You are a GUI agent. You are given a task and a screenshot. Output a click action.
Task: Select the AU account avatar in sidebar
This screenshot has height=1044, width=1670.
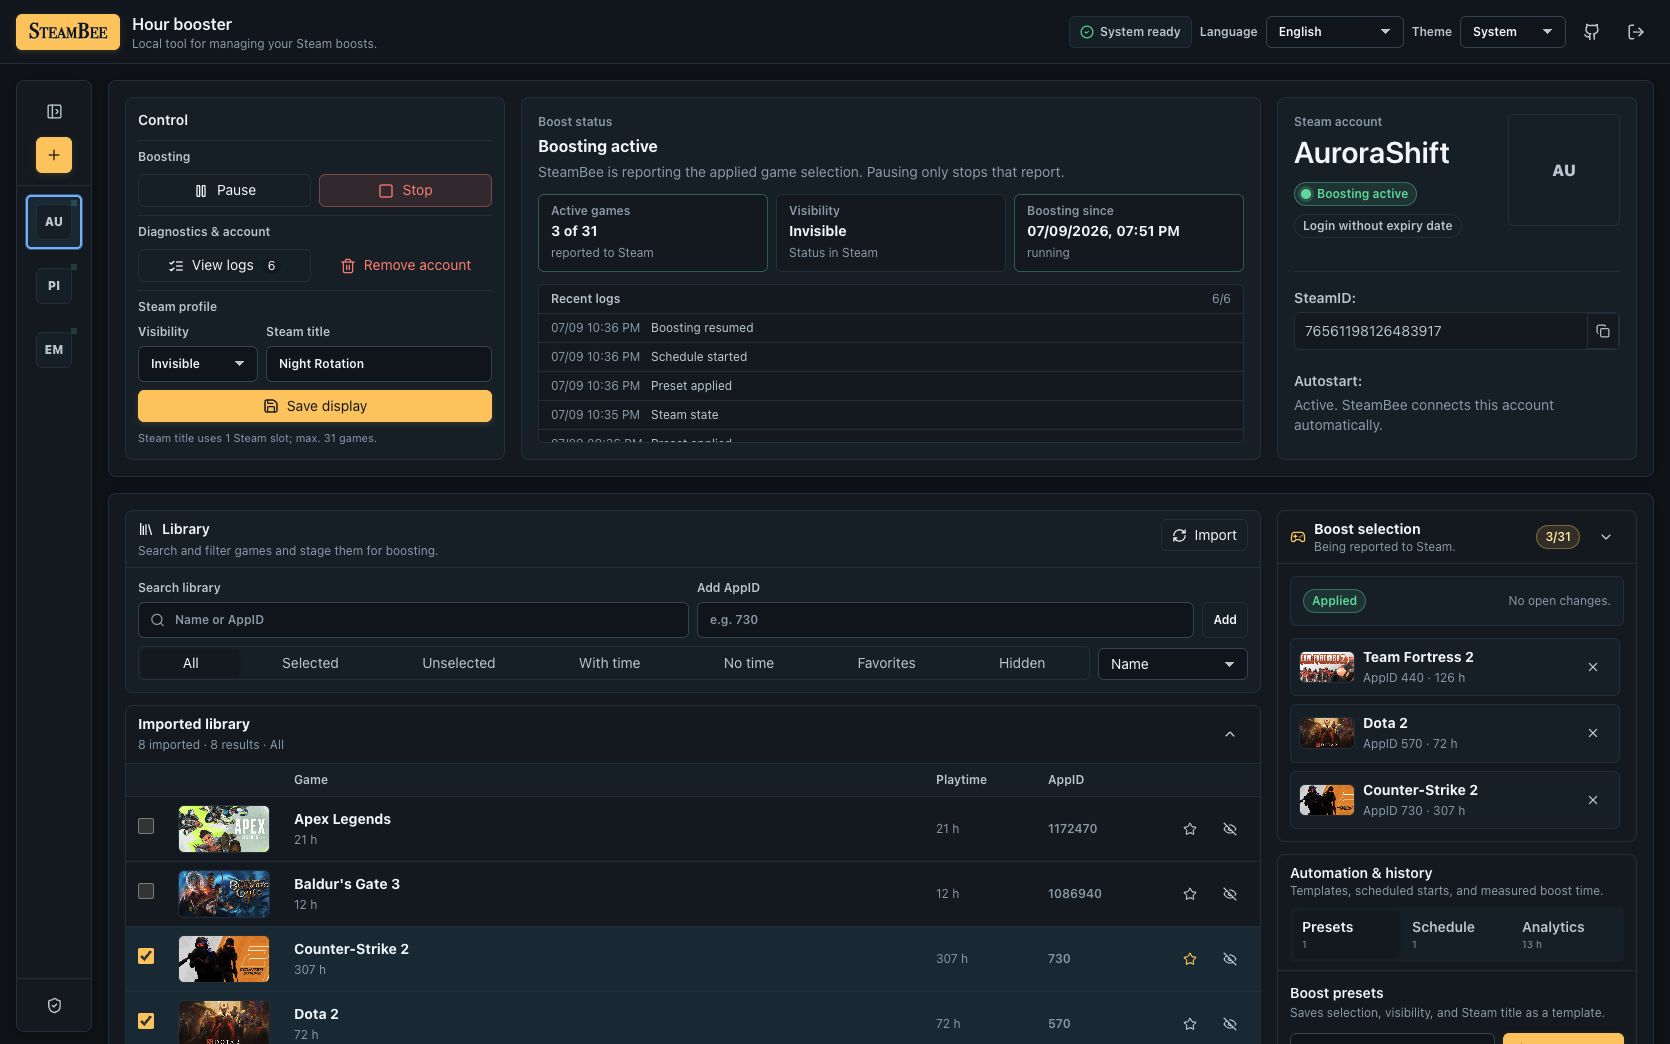[54, 222]
